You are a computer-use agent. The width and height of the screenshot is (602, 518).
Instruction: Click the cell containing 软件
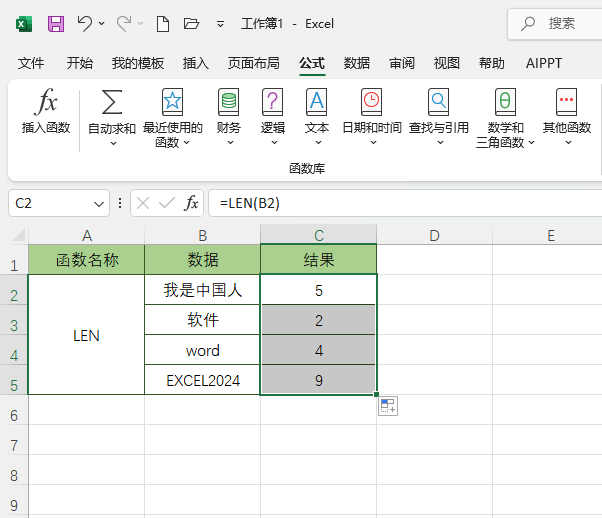click(203, 320)
